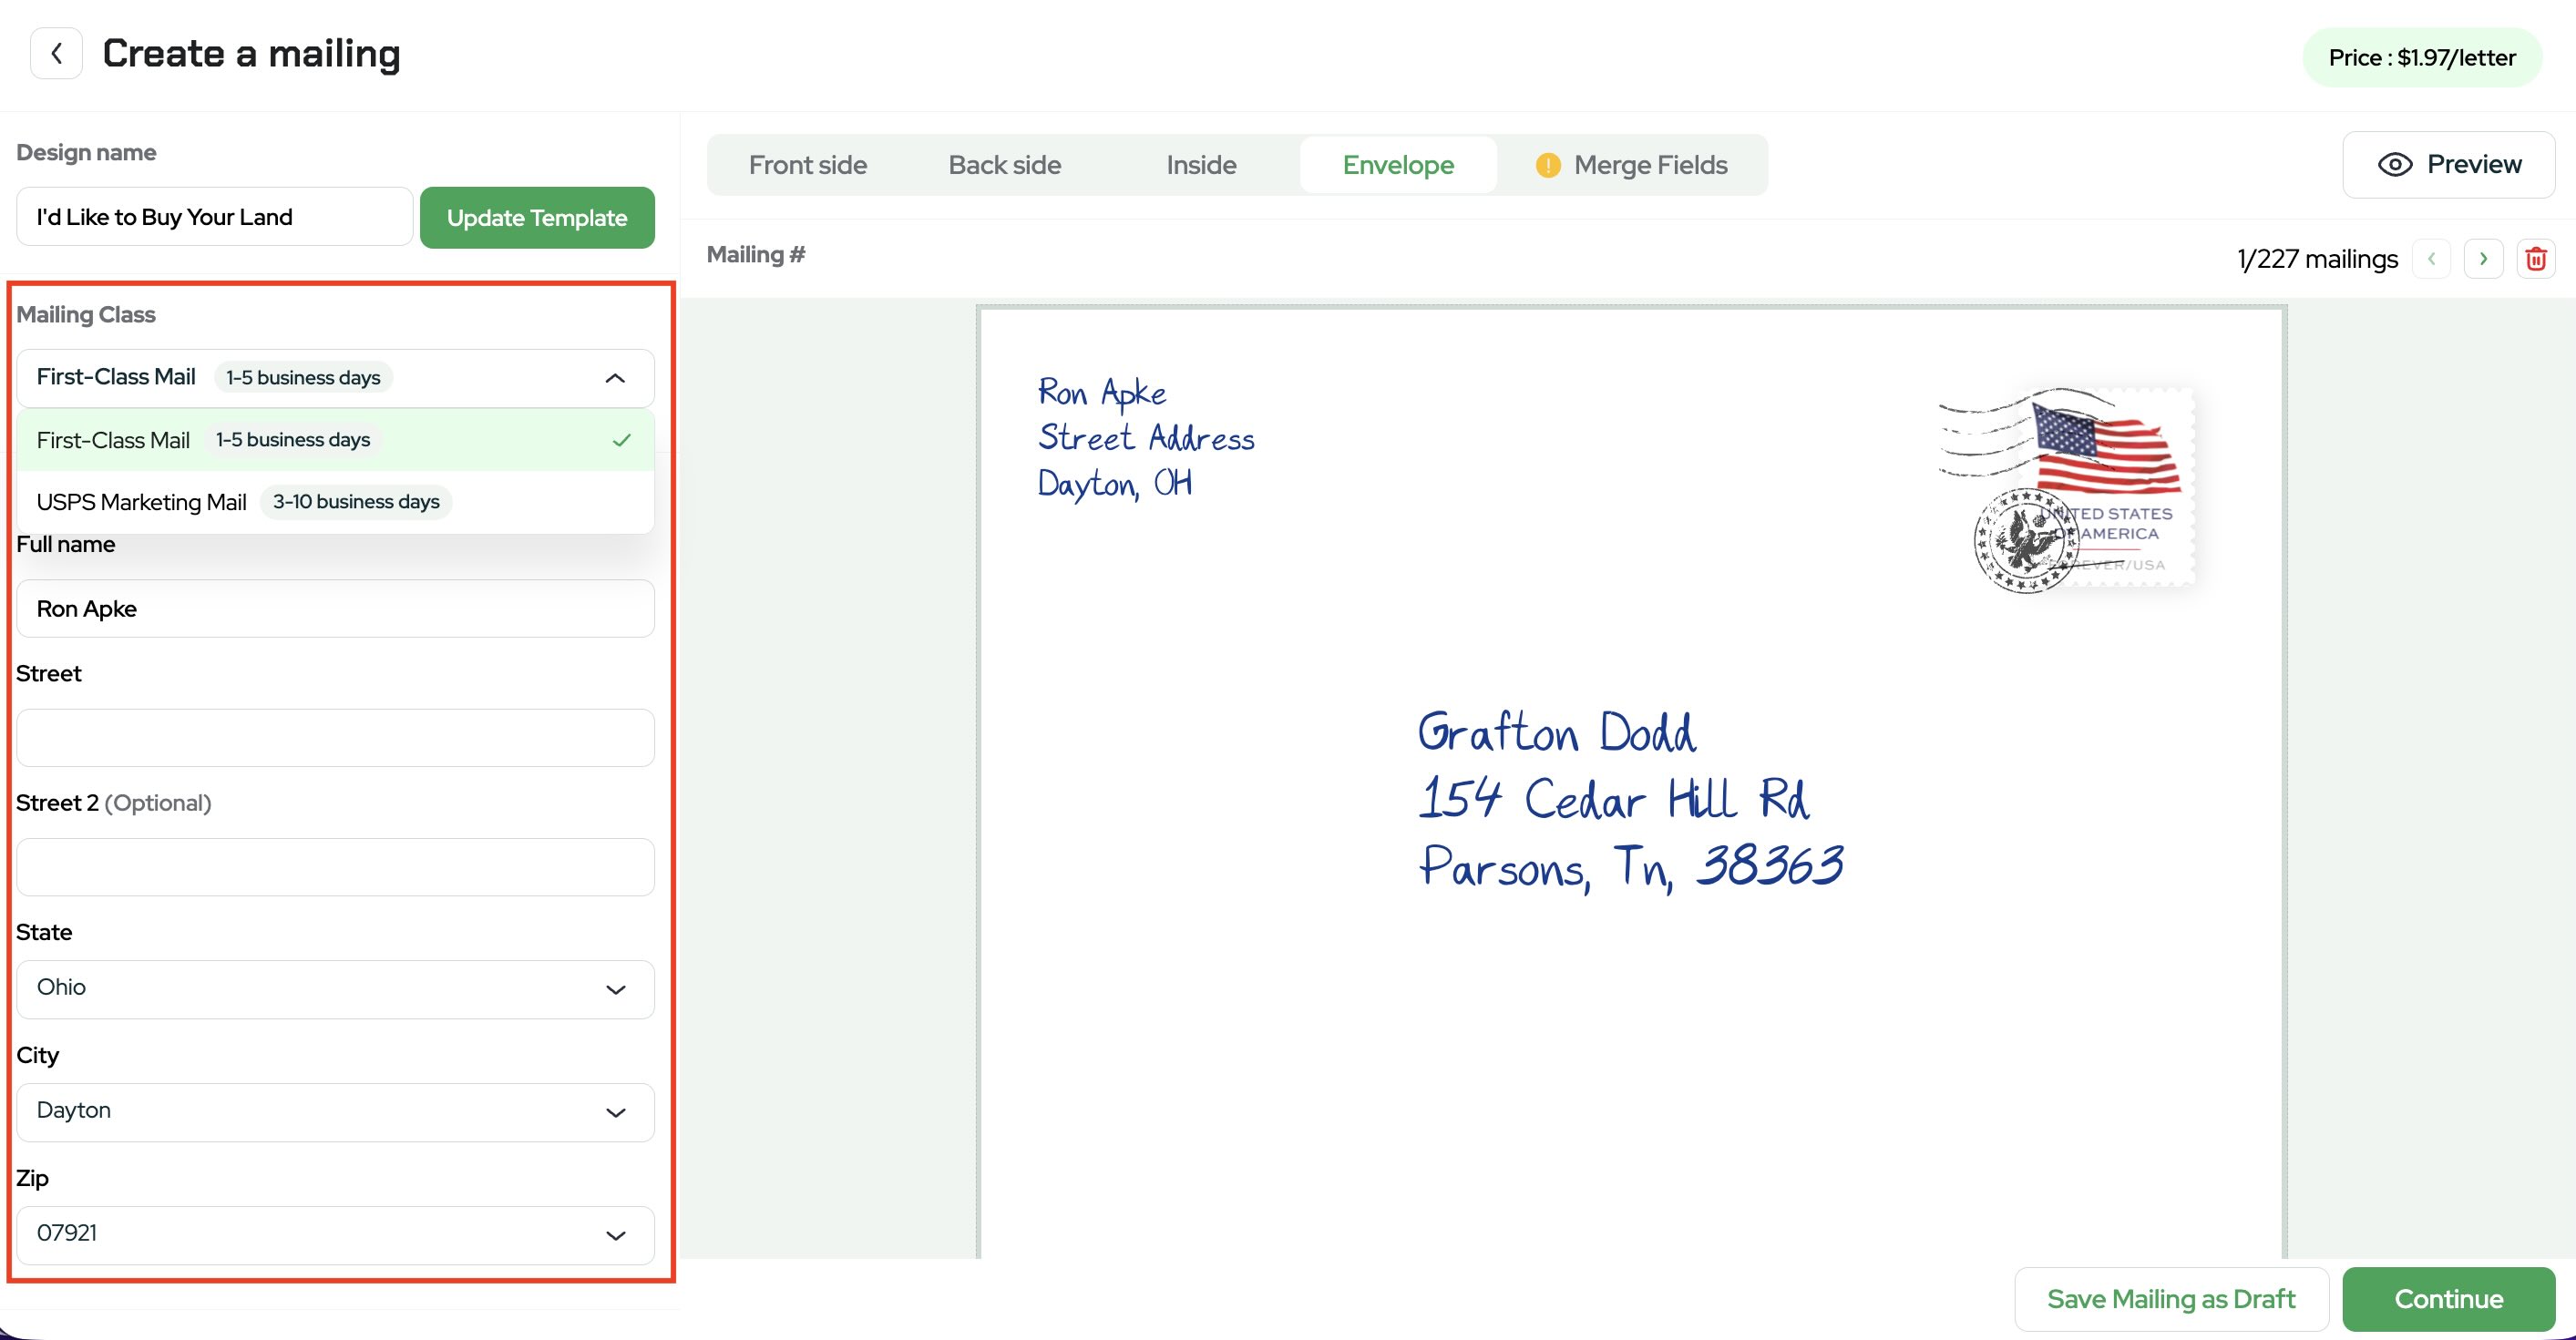Open the Inside tab
Viewport: 2576px width, 1340px height.
[x=1201, y=165]
